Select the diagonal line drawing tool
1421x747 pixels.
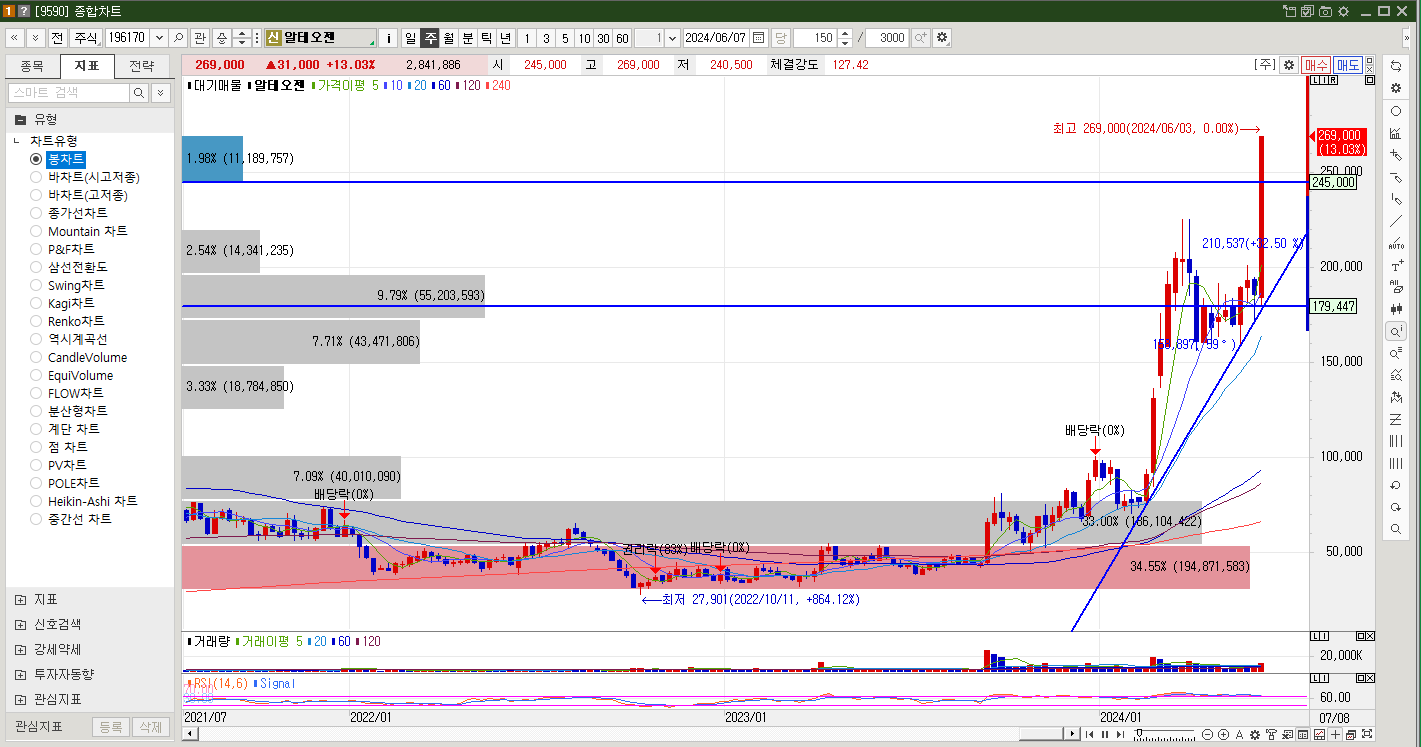1396,221
